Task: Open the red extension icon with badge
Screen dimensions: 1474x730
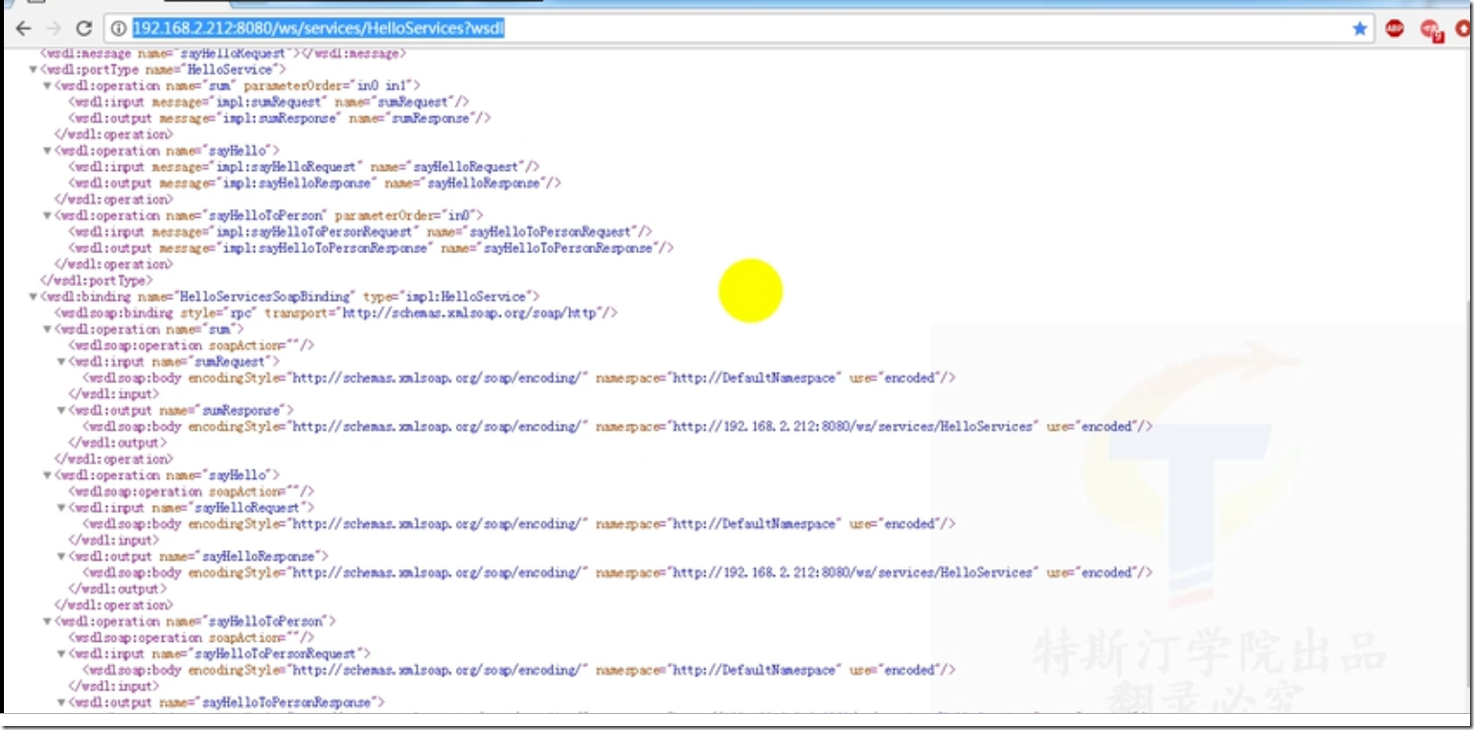Action: [1431, 30]
